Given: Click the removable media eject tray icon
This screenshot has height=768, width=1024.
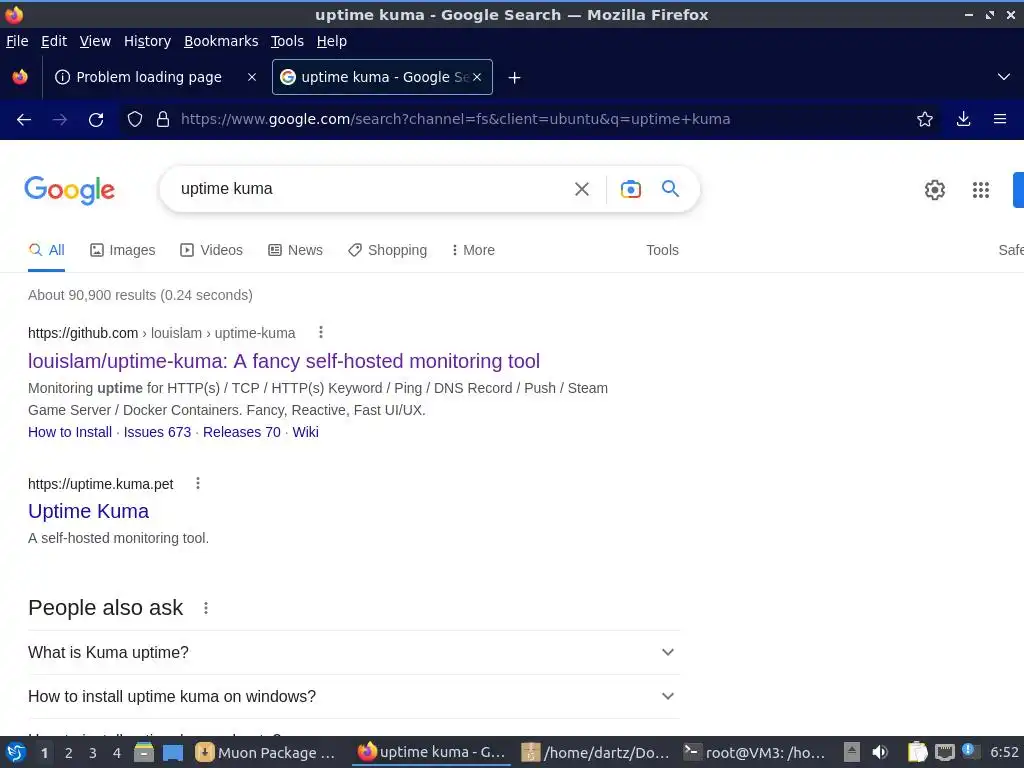Looking at the screenshot, I should (851, 753).
